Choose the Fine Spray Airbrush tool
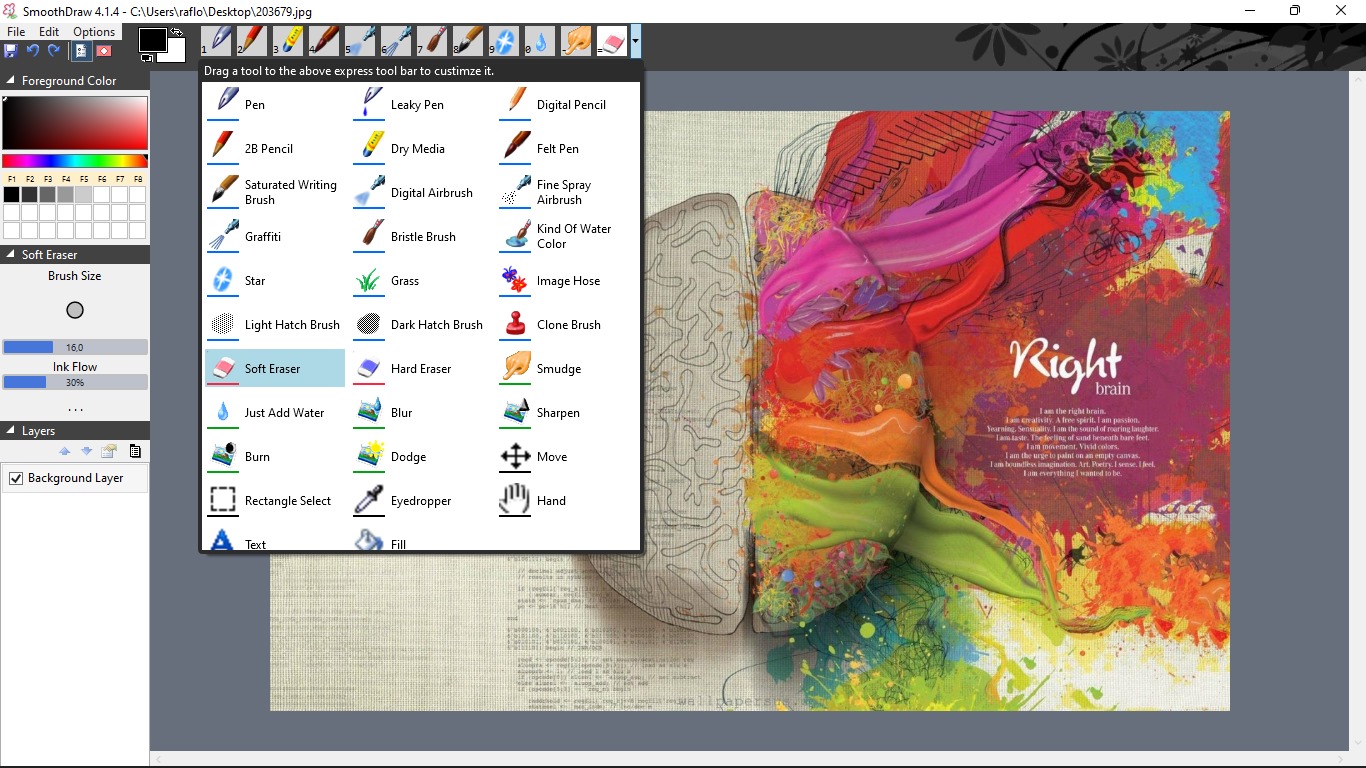The image size is (1366, 768). point(566,192)
